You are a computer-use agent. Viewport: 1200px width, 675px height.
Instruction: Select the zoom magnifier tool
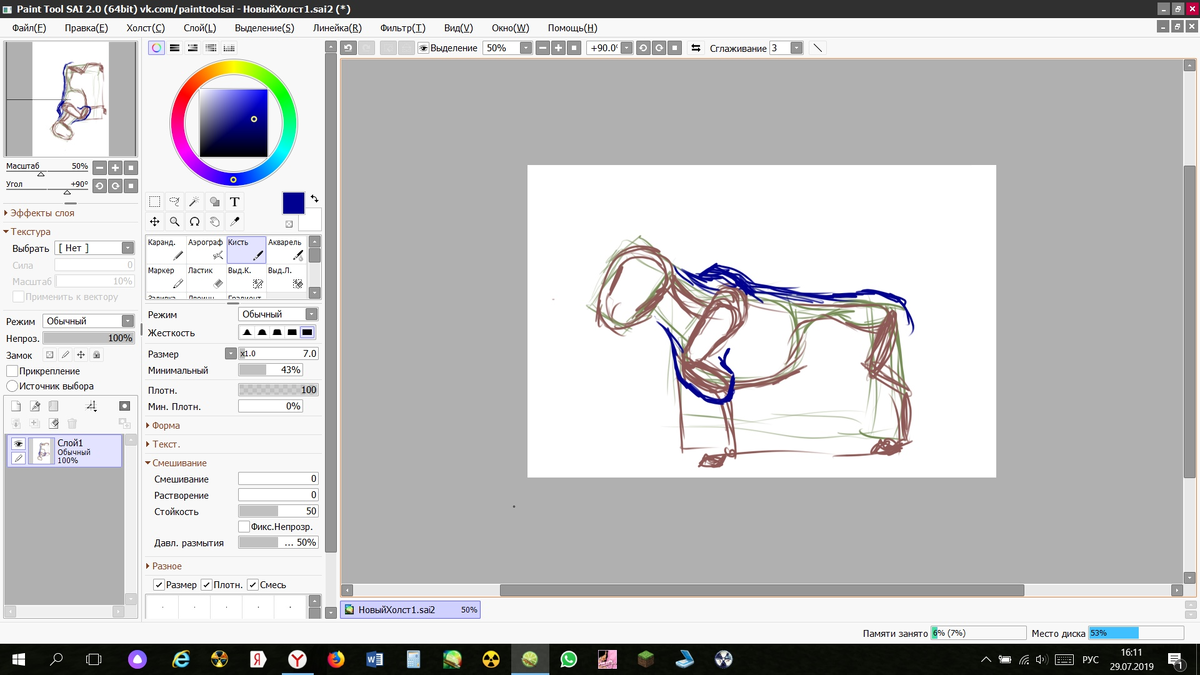(x=175, y=222)
